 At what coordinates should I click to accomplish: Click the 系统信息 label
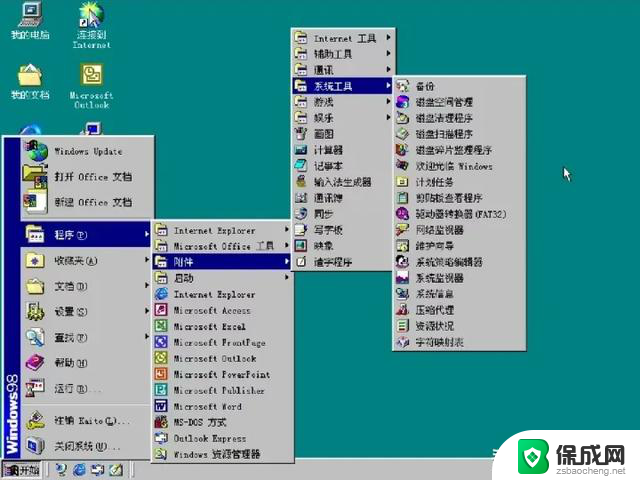[434, 294]
